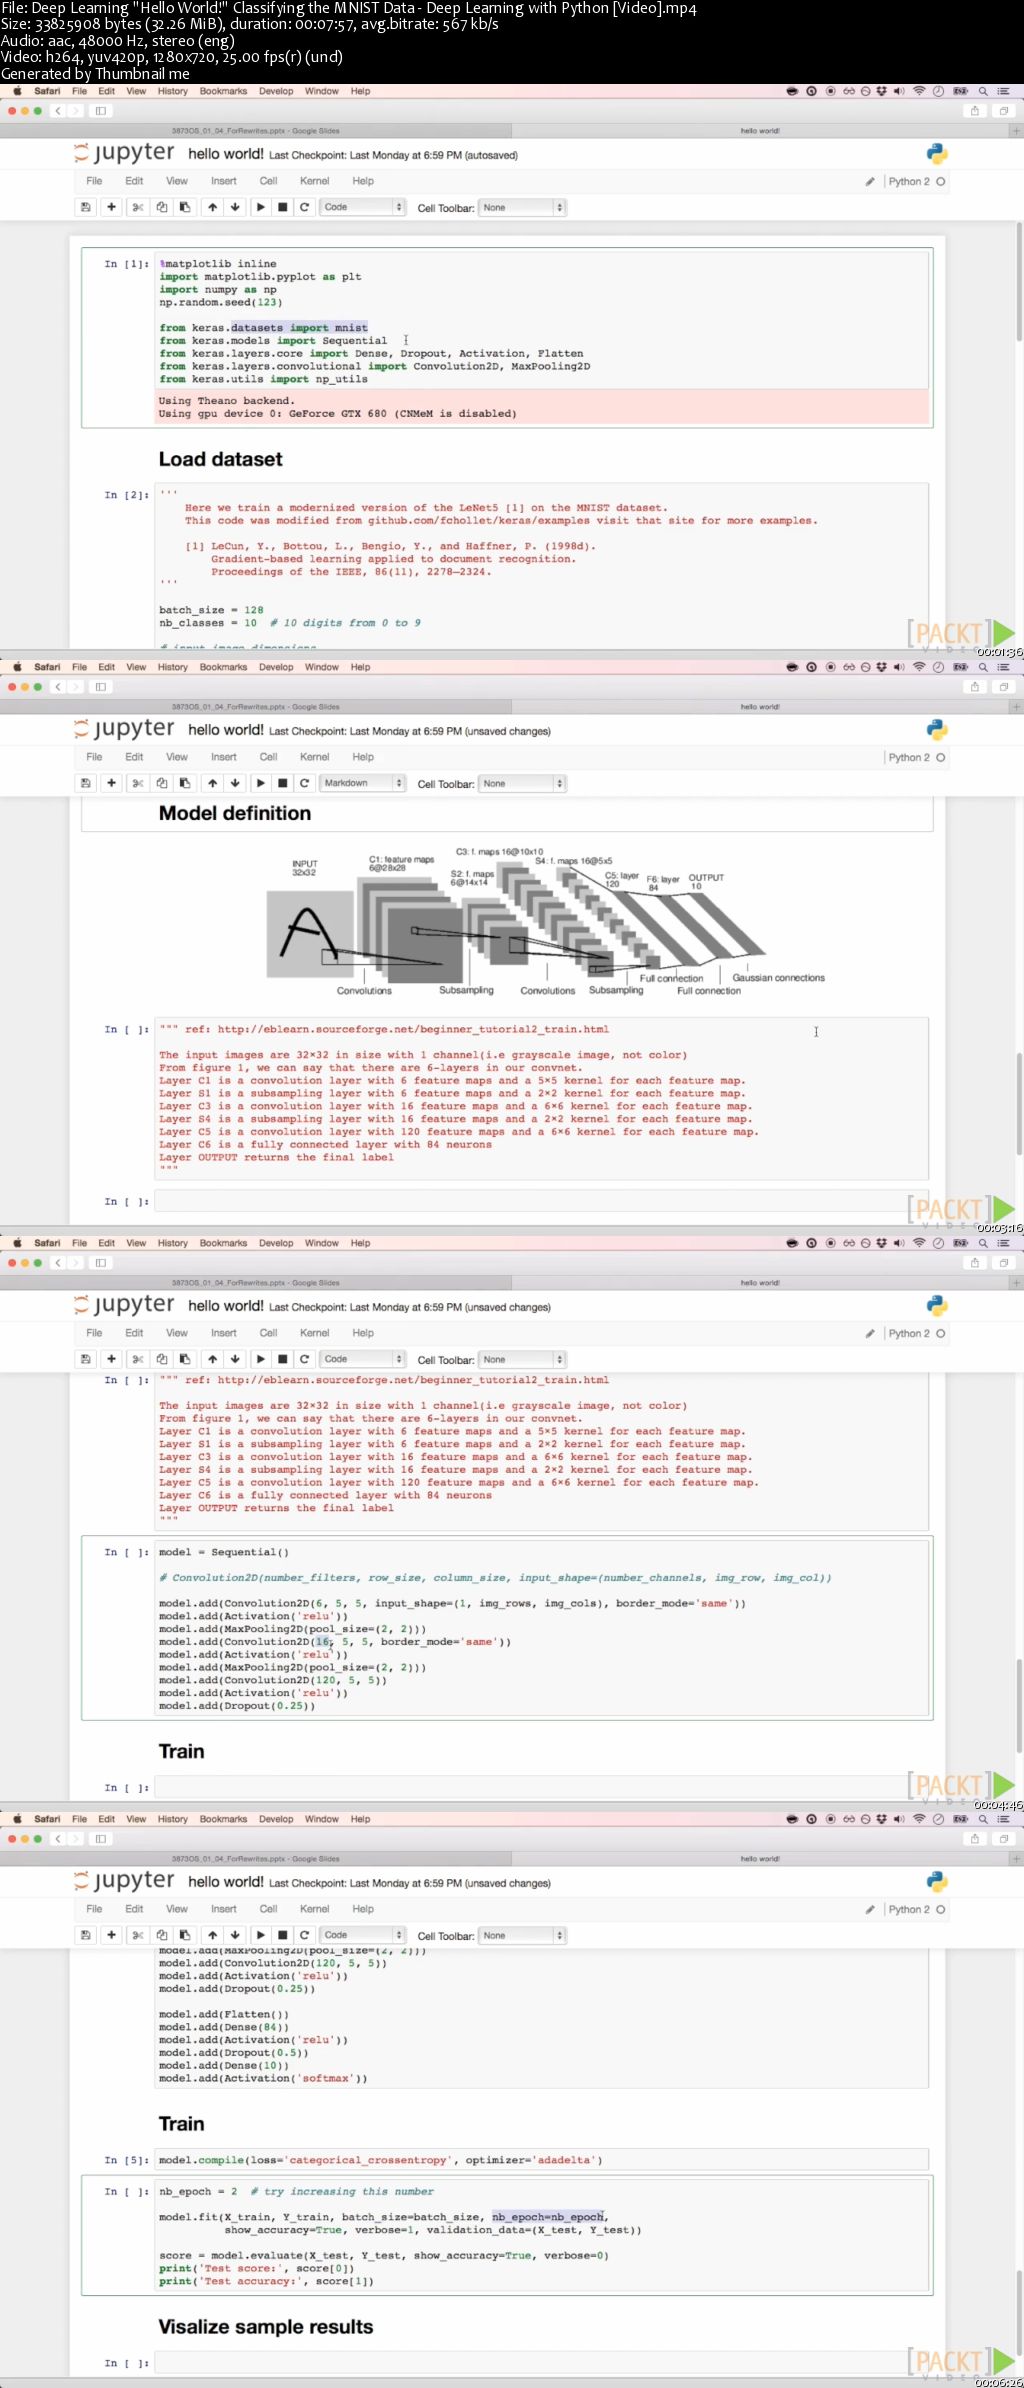Click Restart kernel icon in Visalize results frame
The height and width of the screenshot is (2388, 1024).
304,1935
